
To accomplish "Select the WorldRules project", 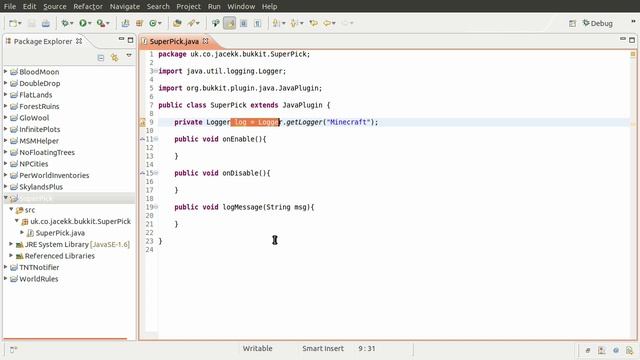I will (x=39, y=279).
